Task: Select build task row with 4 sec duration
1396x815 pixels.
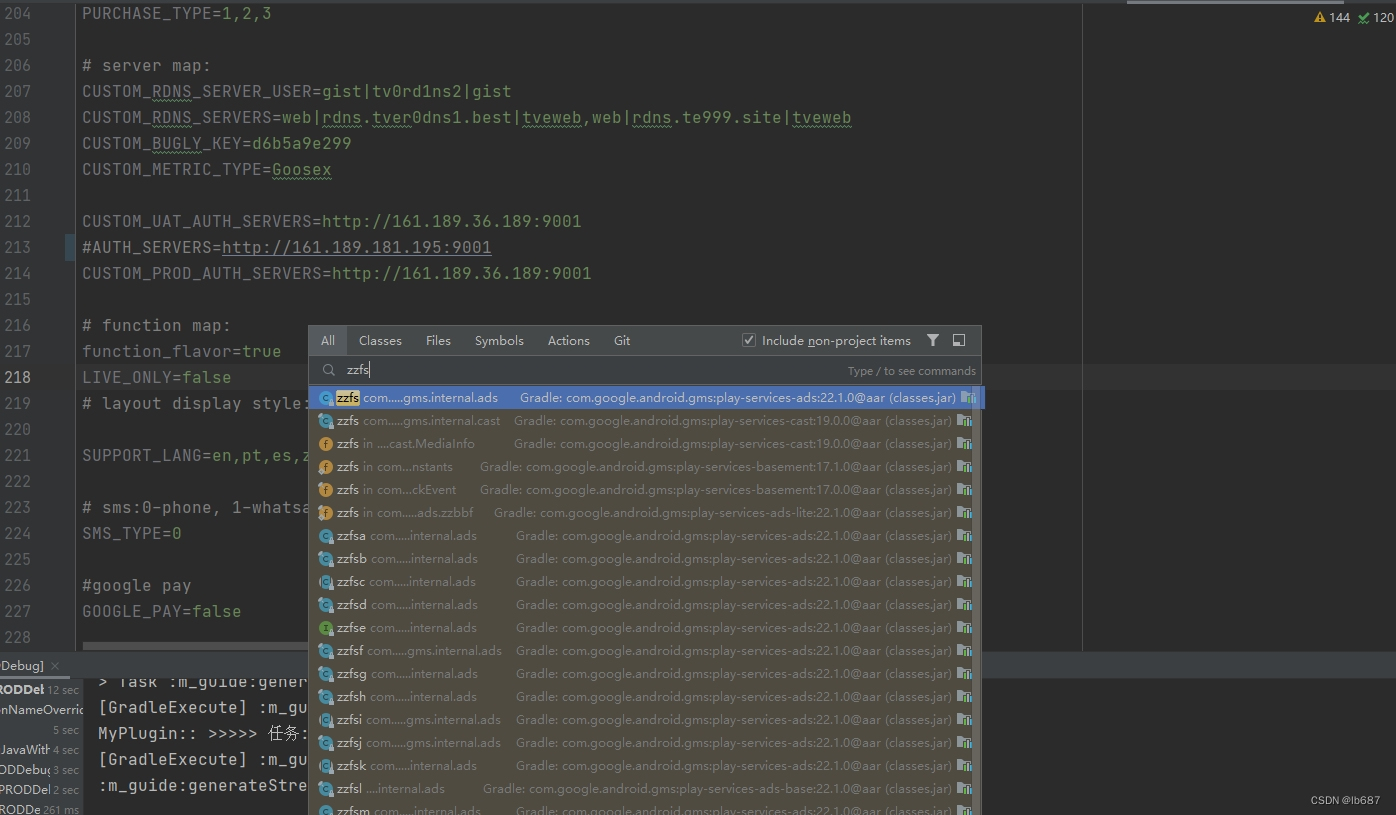Action: point(40,749)
